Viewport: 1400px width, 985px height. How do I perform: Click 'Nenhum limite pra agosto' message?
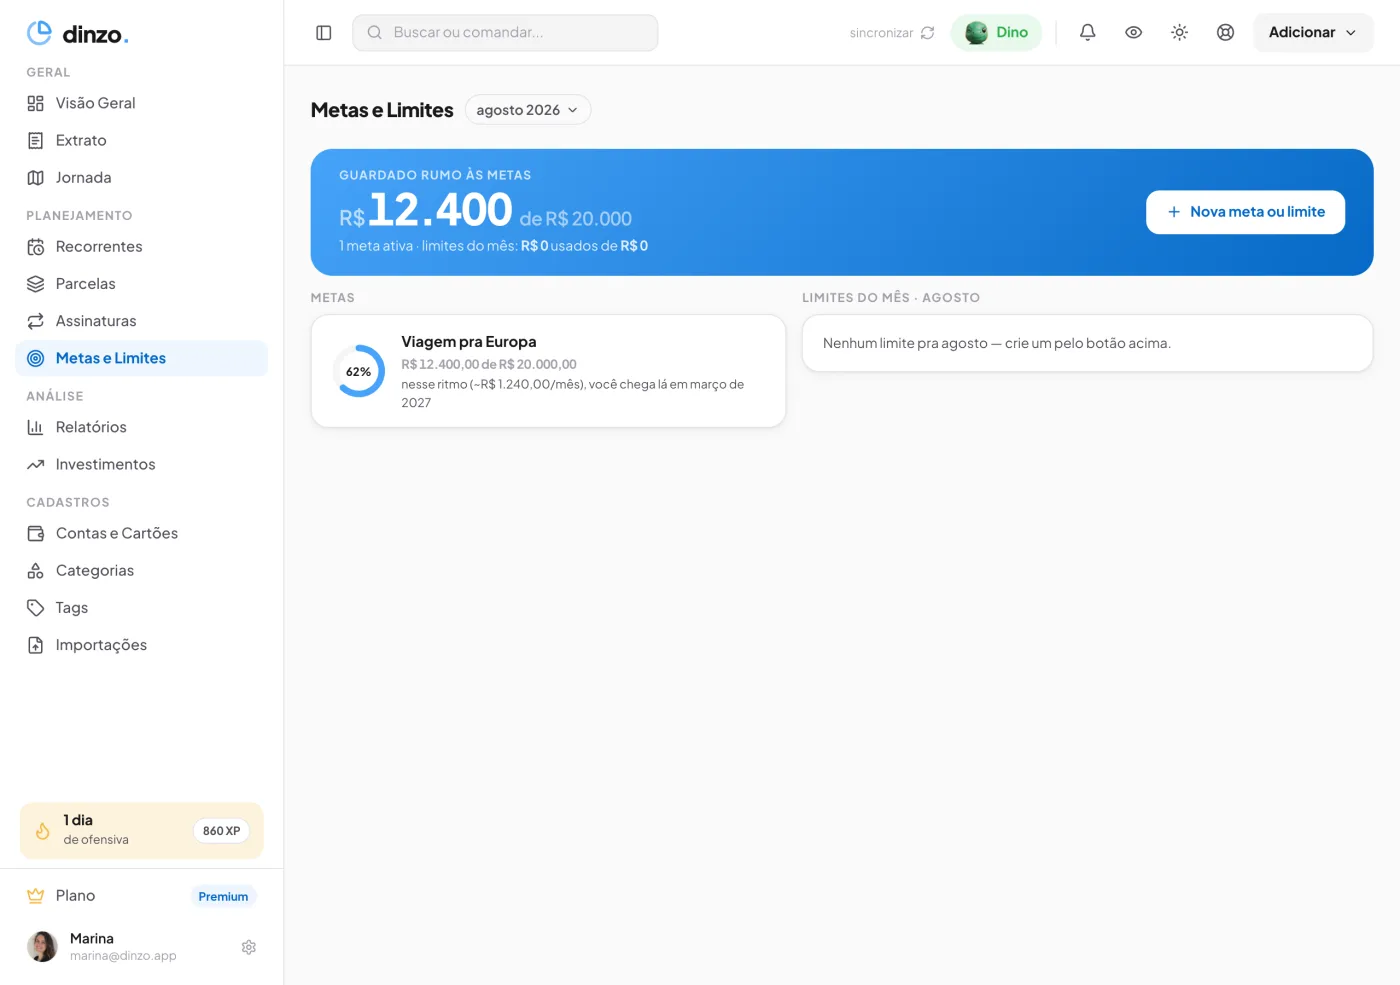[x=997, y=343]
